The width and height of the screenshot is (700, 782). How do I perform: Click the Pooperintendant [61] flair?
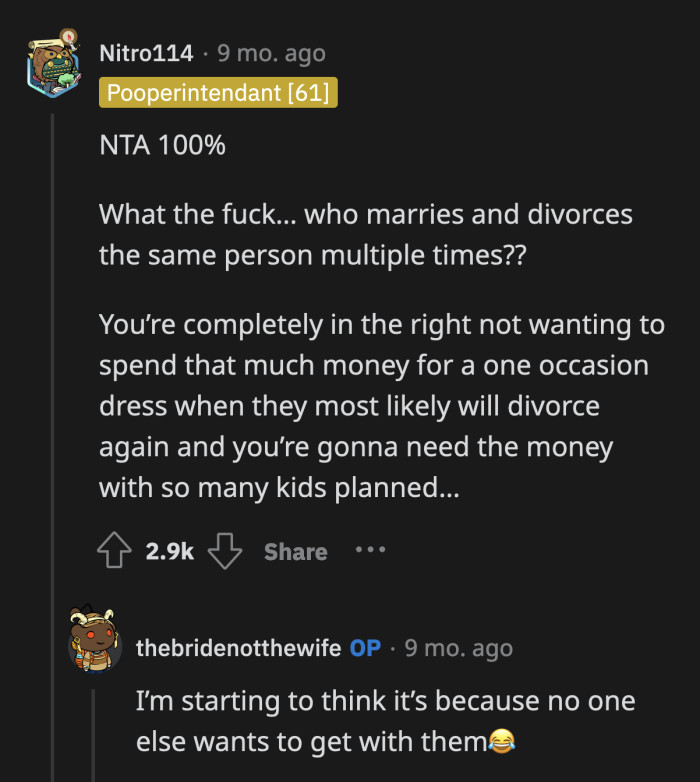pyautogui.click(x=219, y=94)
